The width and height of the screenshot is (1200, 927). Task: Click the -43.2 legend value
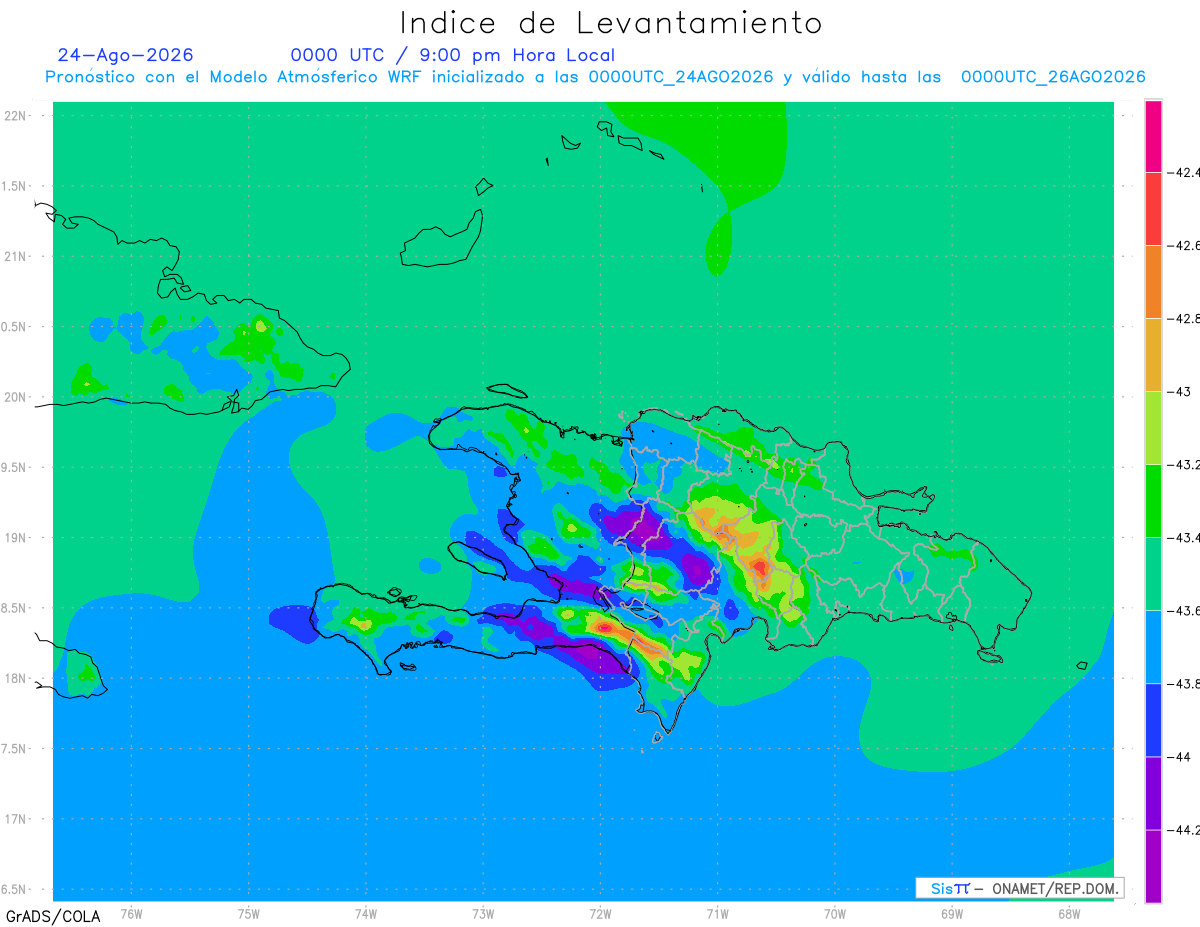[1184, 464]
